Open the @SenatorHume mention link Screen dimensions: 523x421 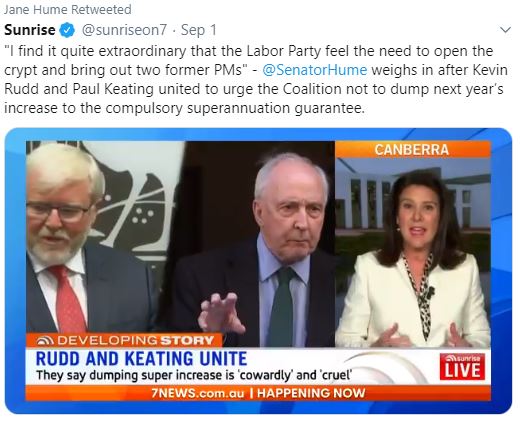[315, 70]
